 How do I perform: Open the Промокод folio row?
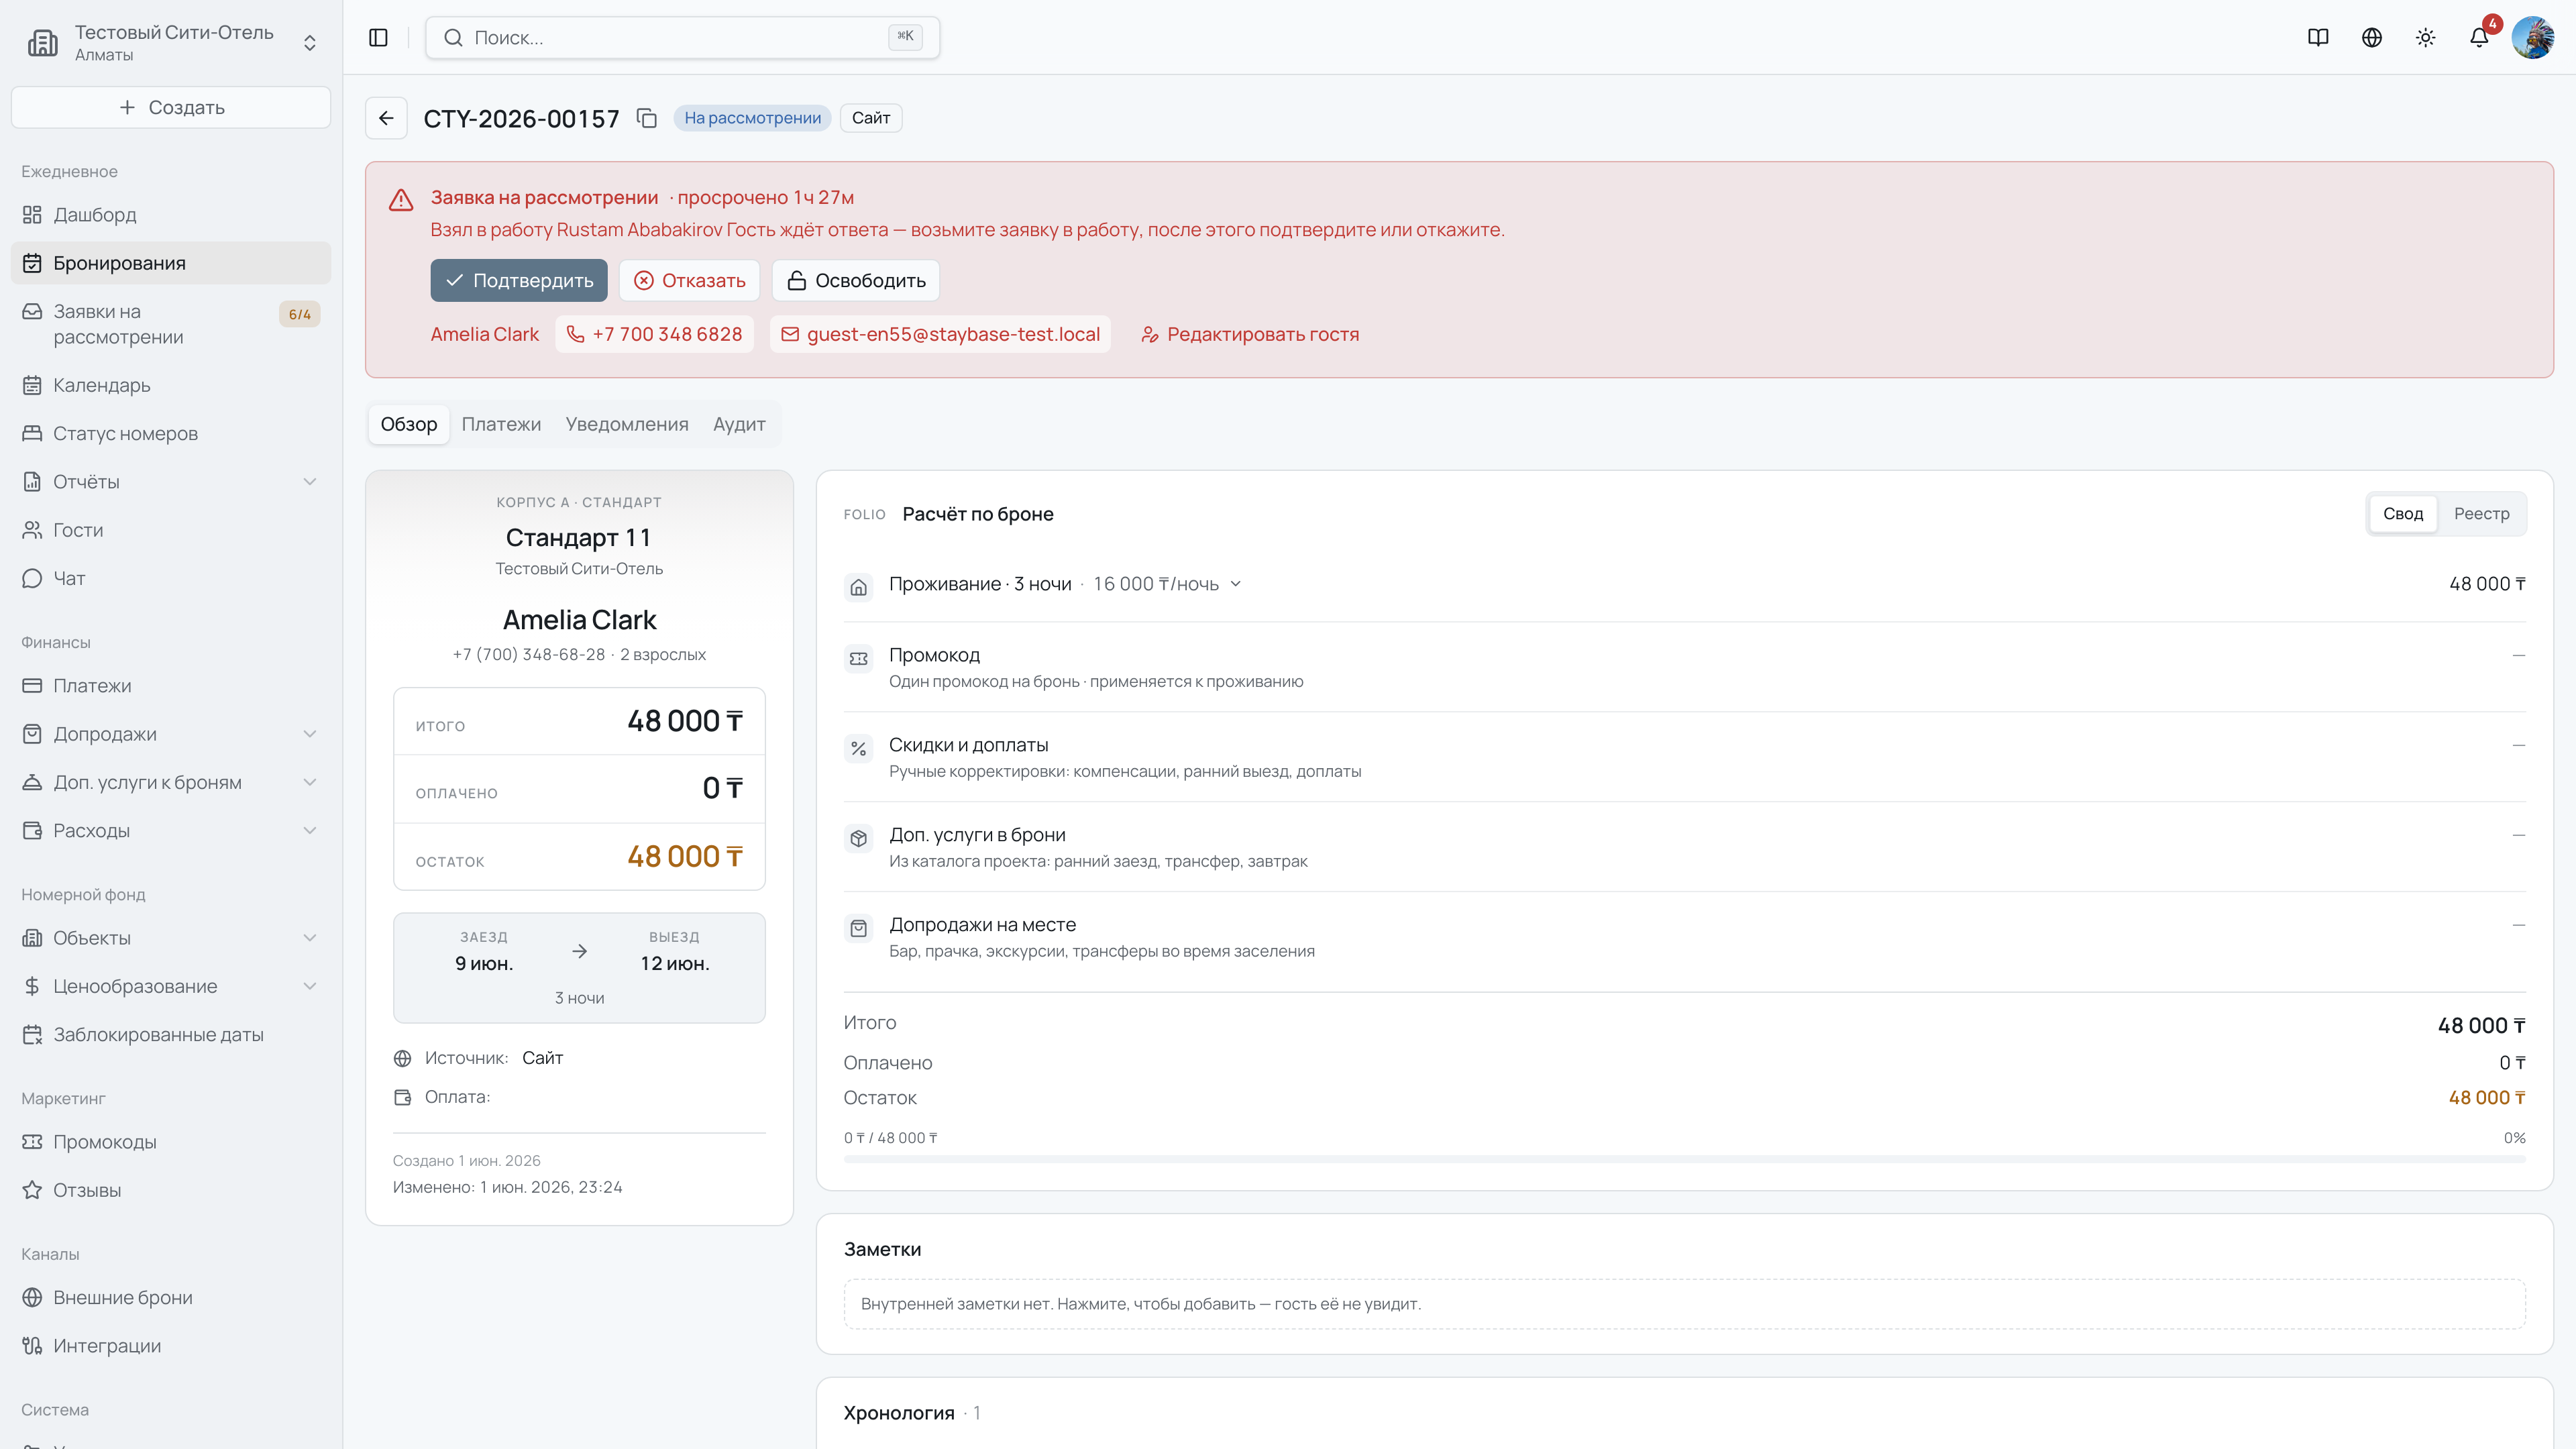click(x=1684, y=667)
